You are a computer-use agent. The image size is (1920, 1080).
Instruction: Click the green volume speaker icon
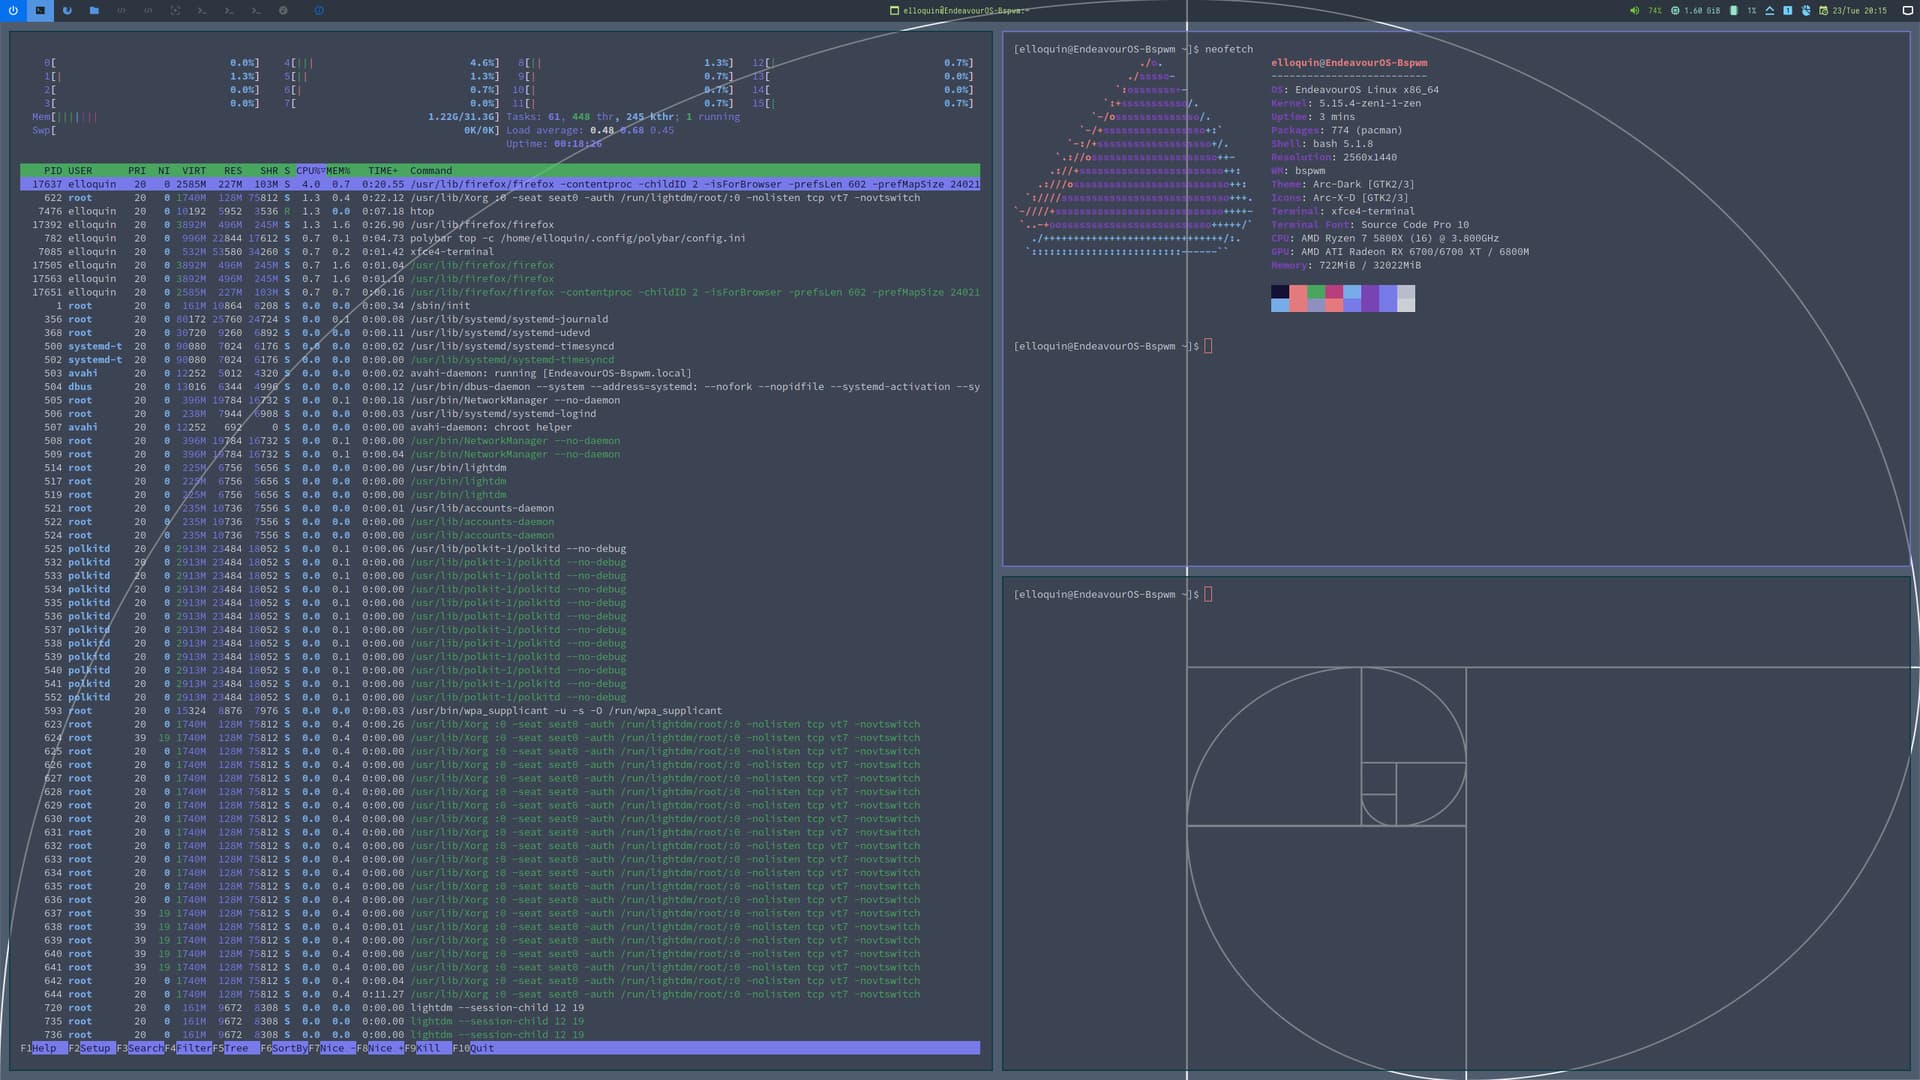(1634, 10)
